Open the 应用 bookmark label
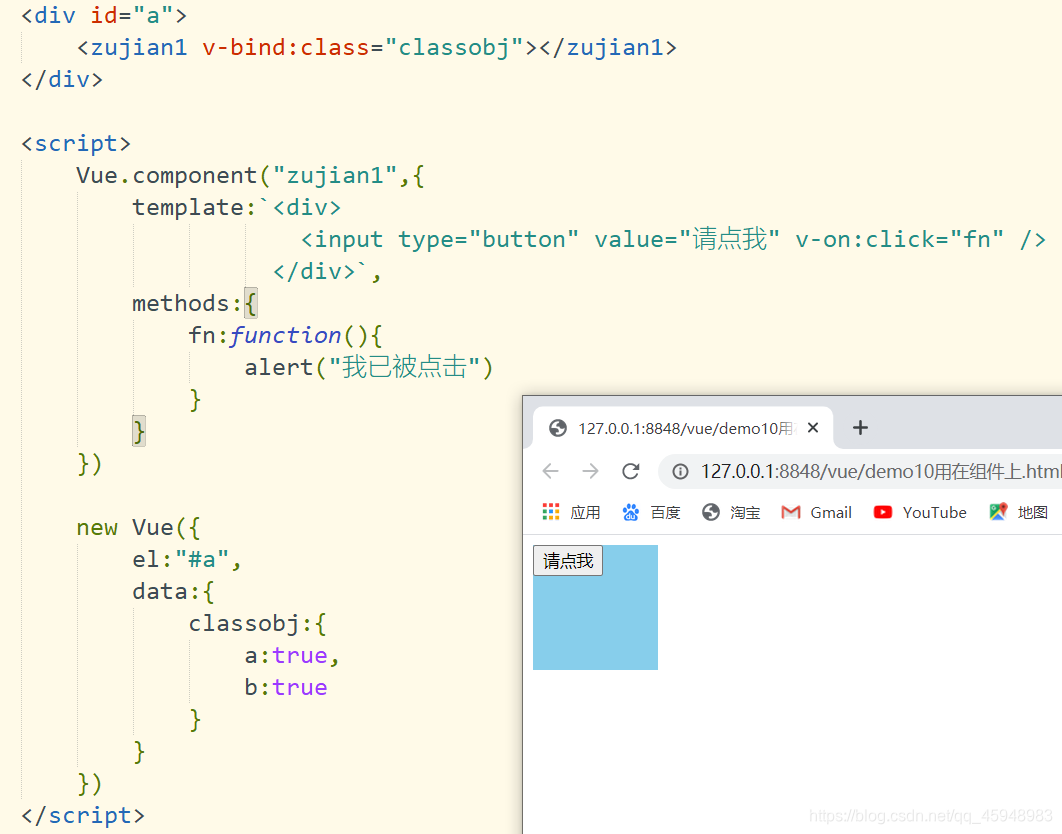 585,513
